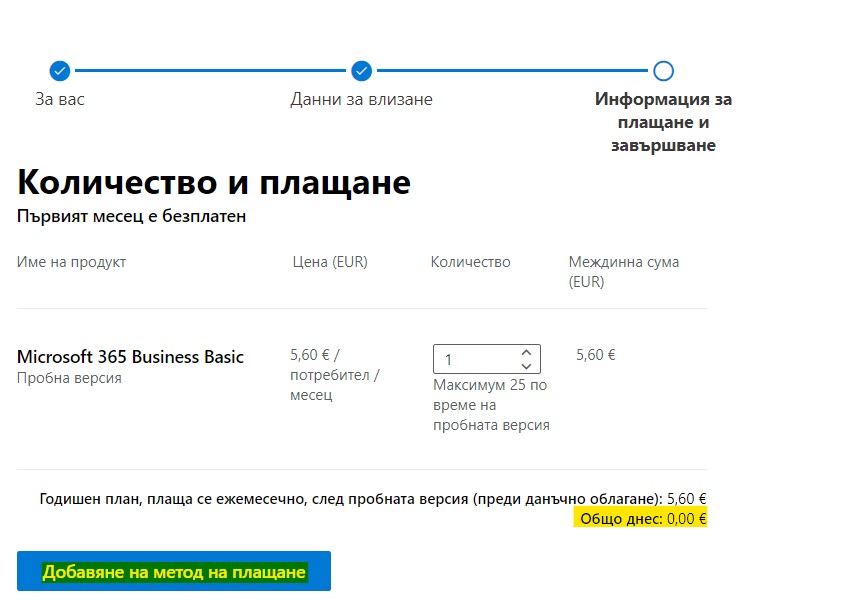This screenshot has width=848, height=601.
Task: Click the 'Междинна сума (EUR)' column header
Action: [623, 271]
